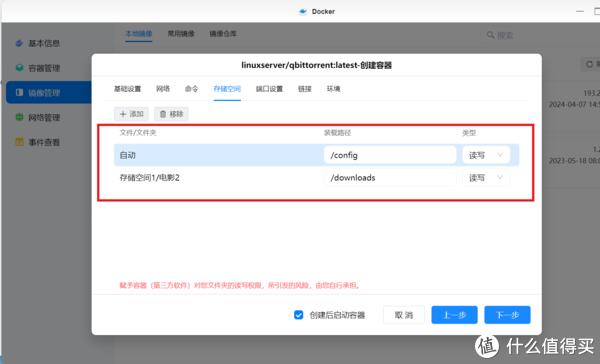Click the Docker whale icon in title bar
Image resolution: width=600 pixels, height=364 pixels.
[303, 11]
